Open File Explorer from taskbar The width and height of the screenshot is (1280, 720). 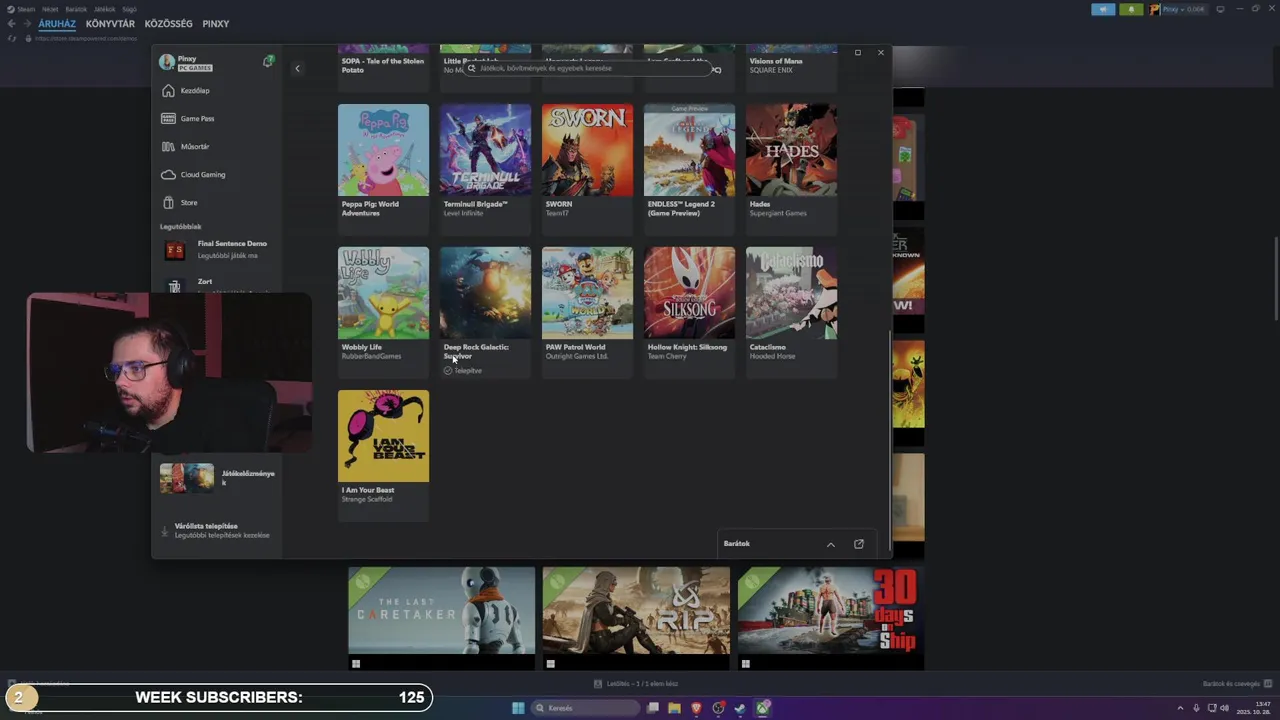[x=674, y=708]
